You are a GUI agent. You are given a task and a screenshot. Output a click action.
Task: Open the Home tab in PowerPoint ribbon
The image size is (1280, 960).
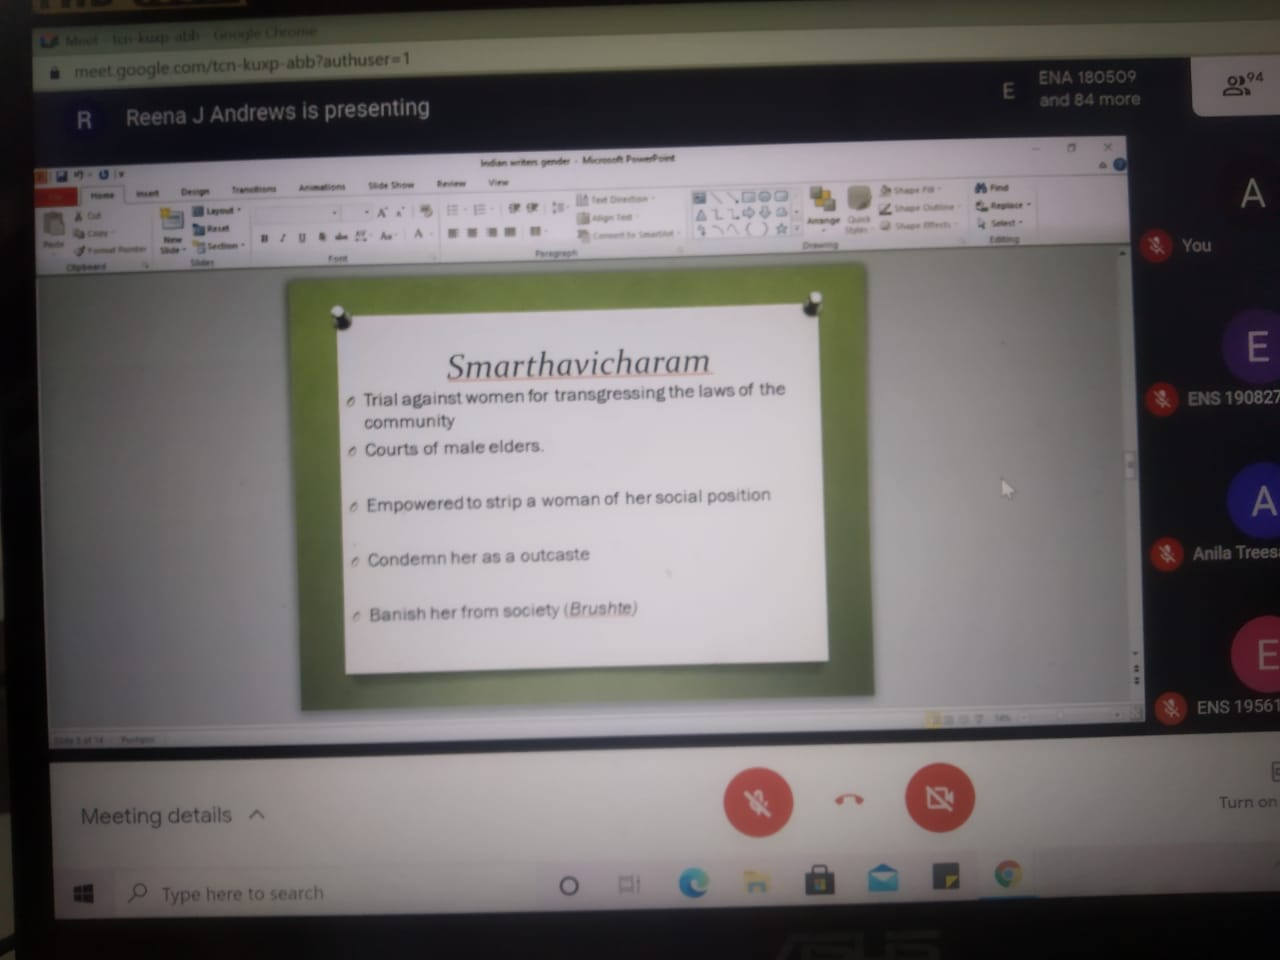(102, 195)
